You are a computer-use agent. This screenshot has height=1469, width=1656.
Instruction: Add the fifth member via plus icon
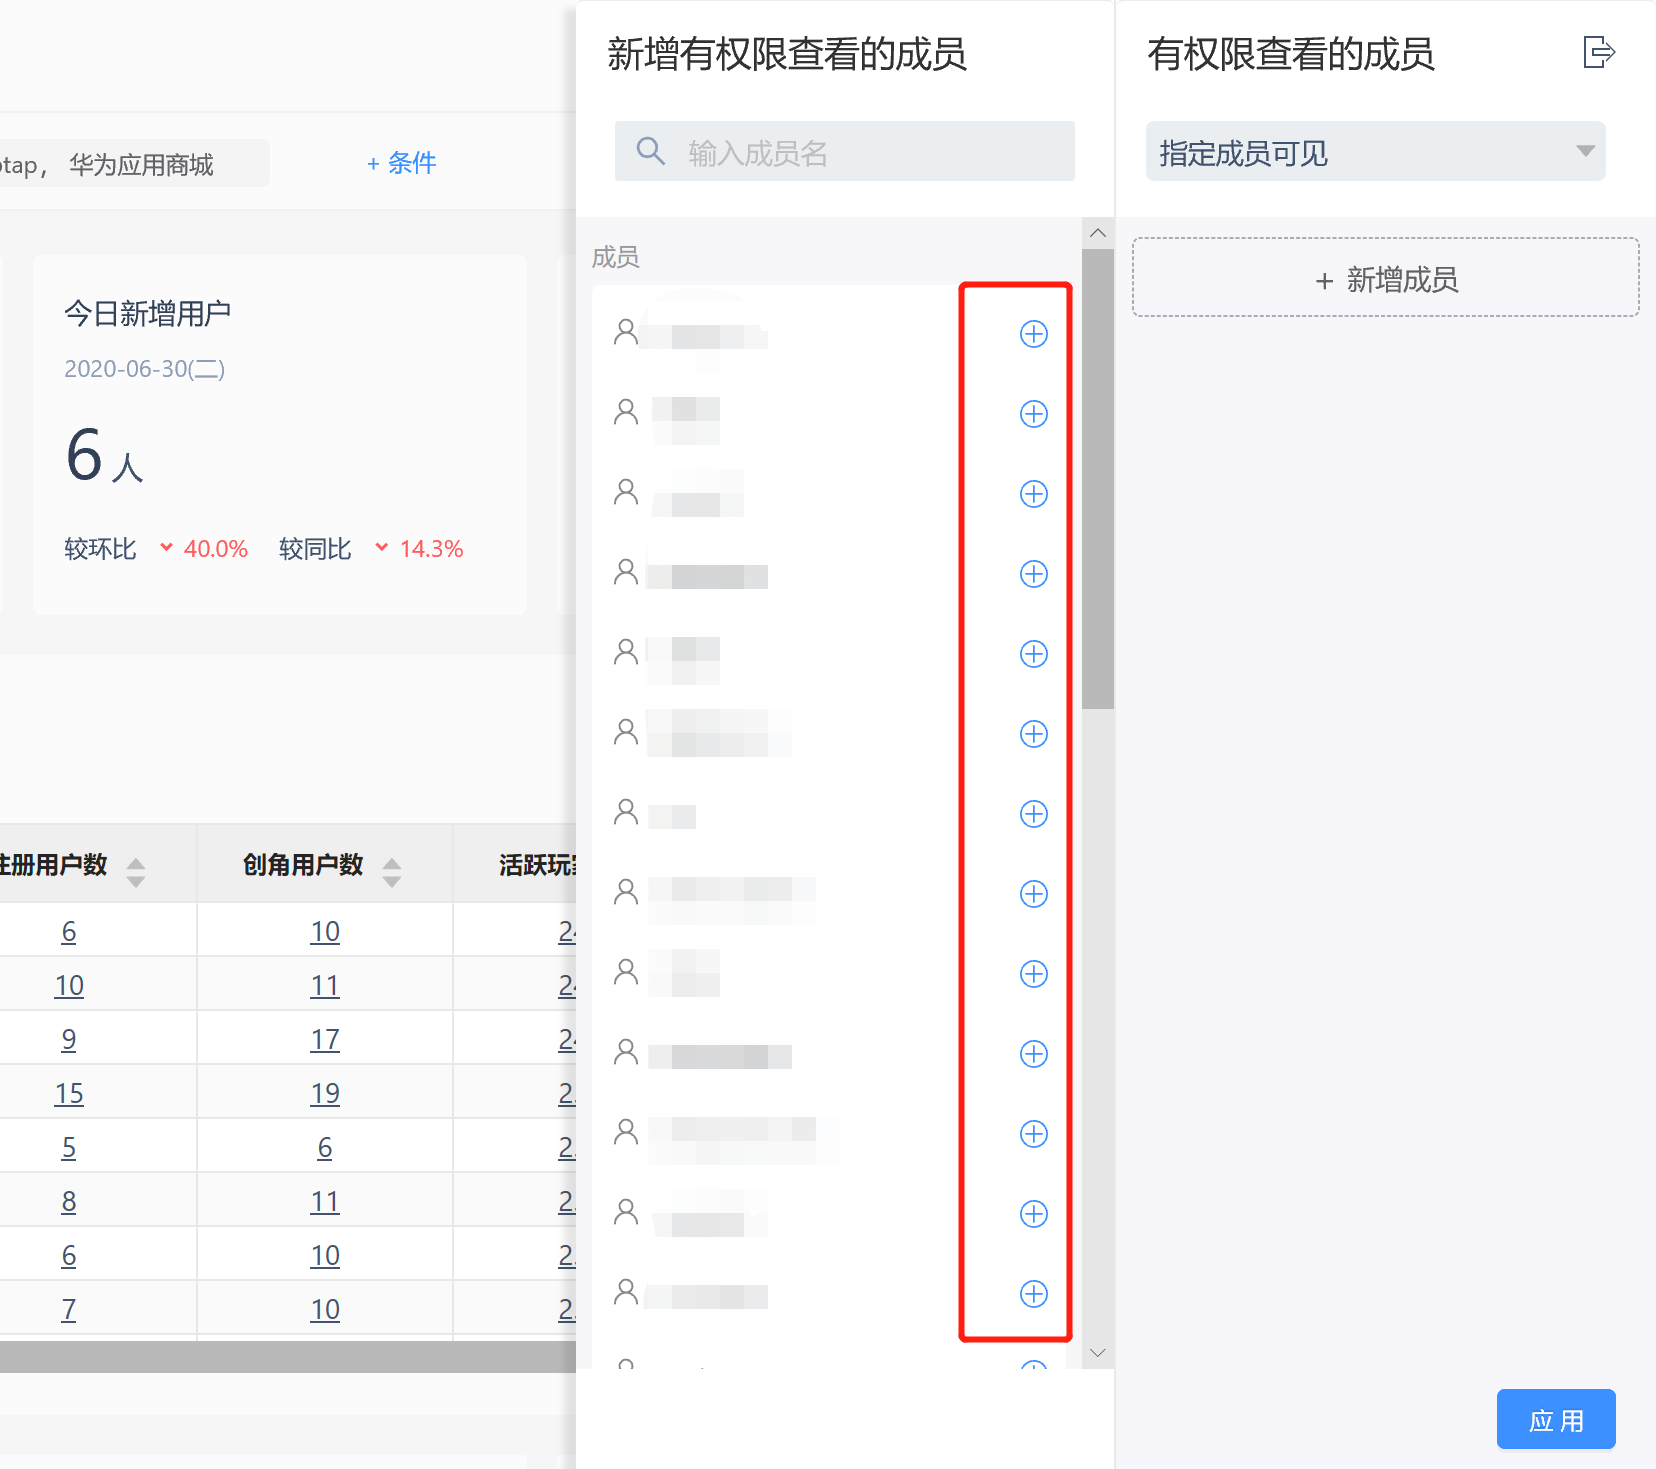point(1033,654)
